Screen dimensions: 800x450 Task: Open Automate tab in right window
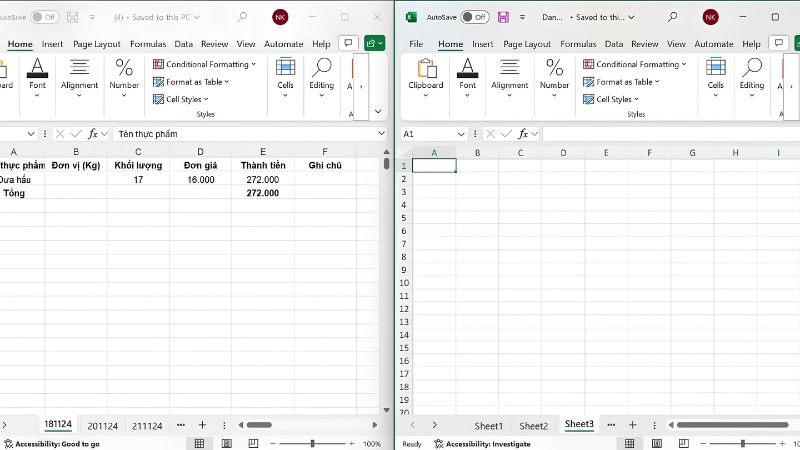[714, 44]
